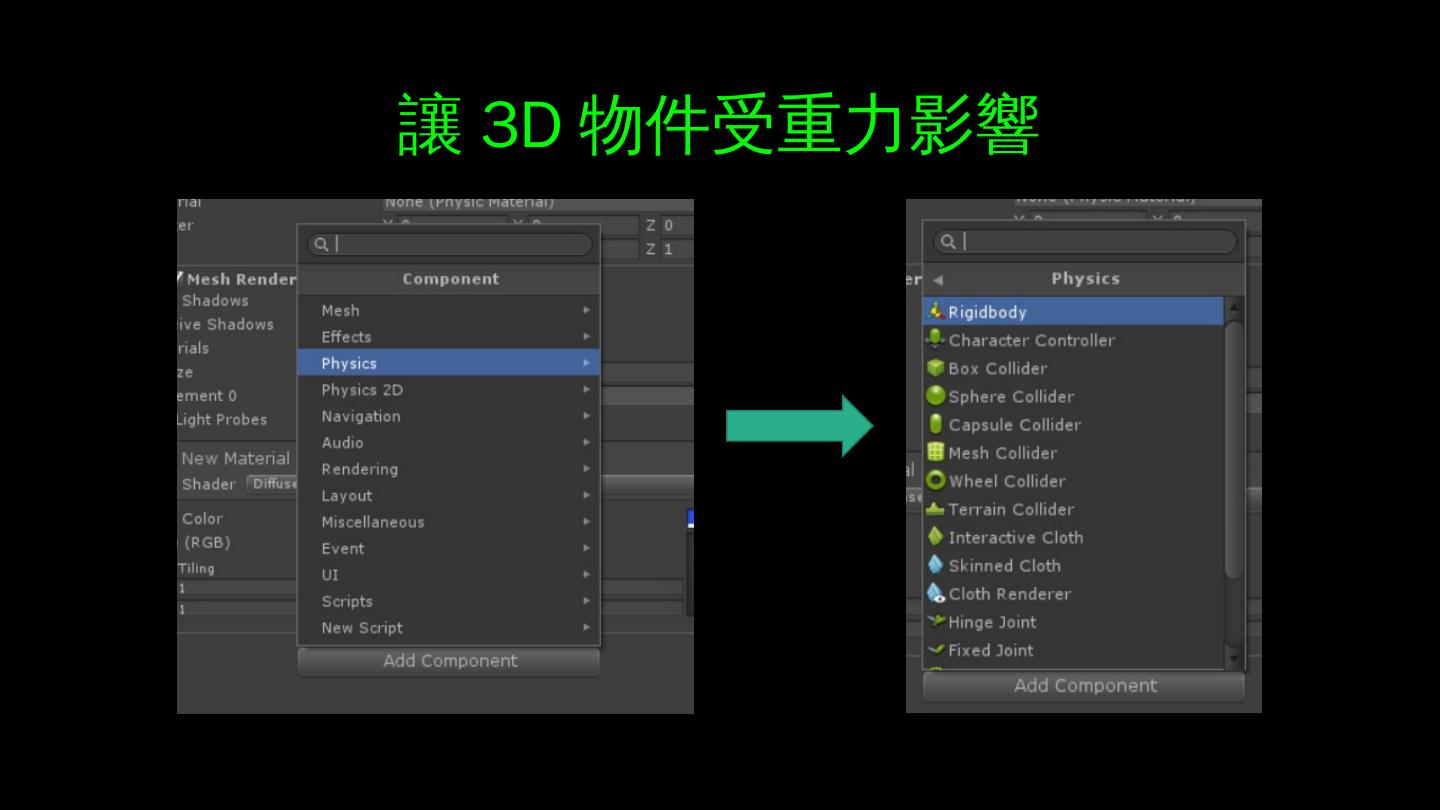The height and width of the screenshot is (810, 1440).
Task: Select the Capsule Collider icon
Action: [x=936, y=424]
